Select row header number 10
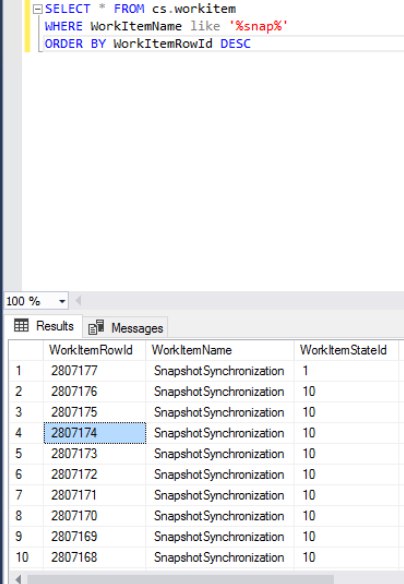 (26, 558)
